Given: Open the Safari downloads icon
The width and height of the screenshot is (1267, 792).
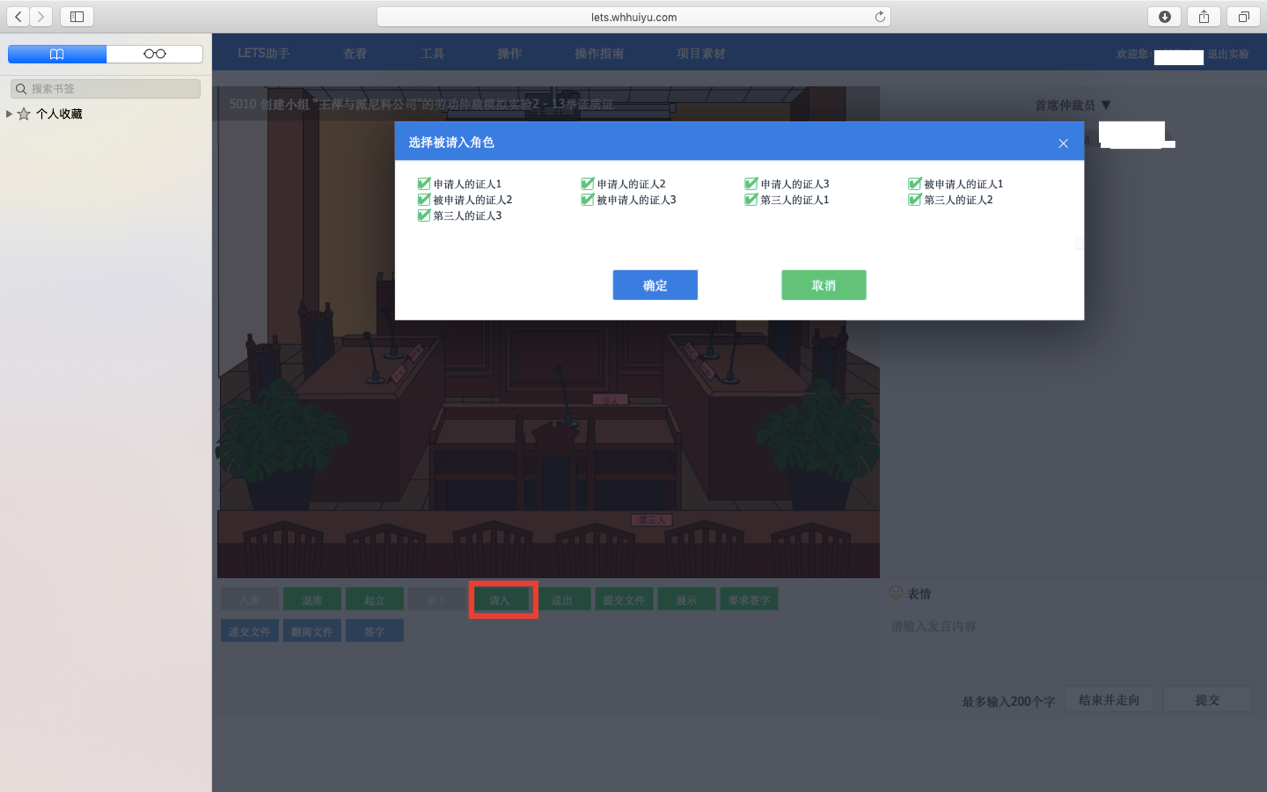Looking at the screenshot, I should [1164, 17].
